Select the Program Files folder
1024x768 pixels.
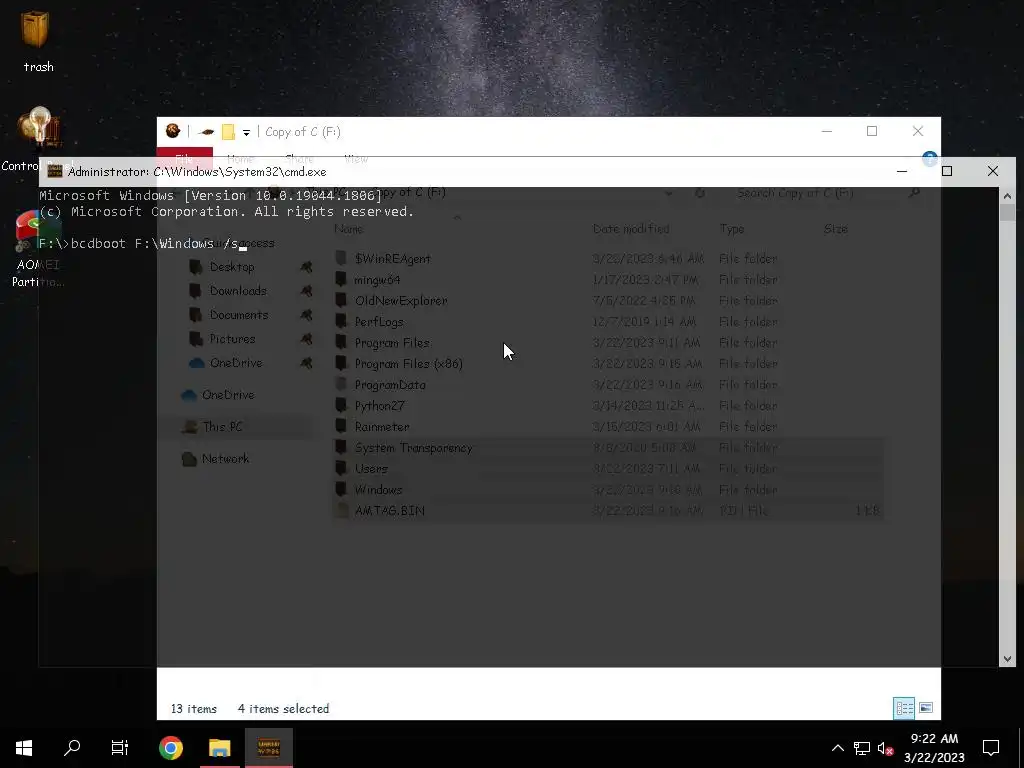coord(392,343)
